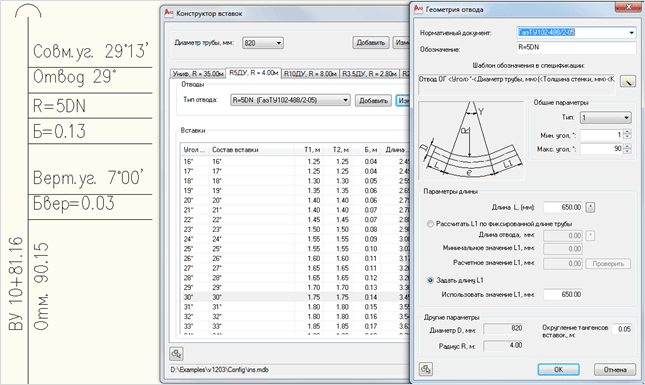Click OK in Геометрия отвода
The width and height of the screenshot is (645, 385).
558,369
